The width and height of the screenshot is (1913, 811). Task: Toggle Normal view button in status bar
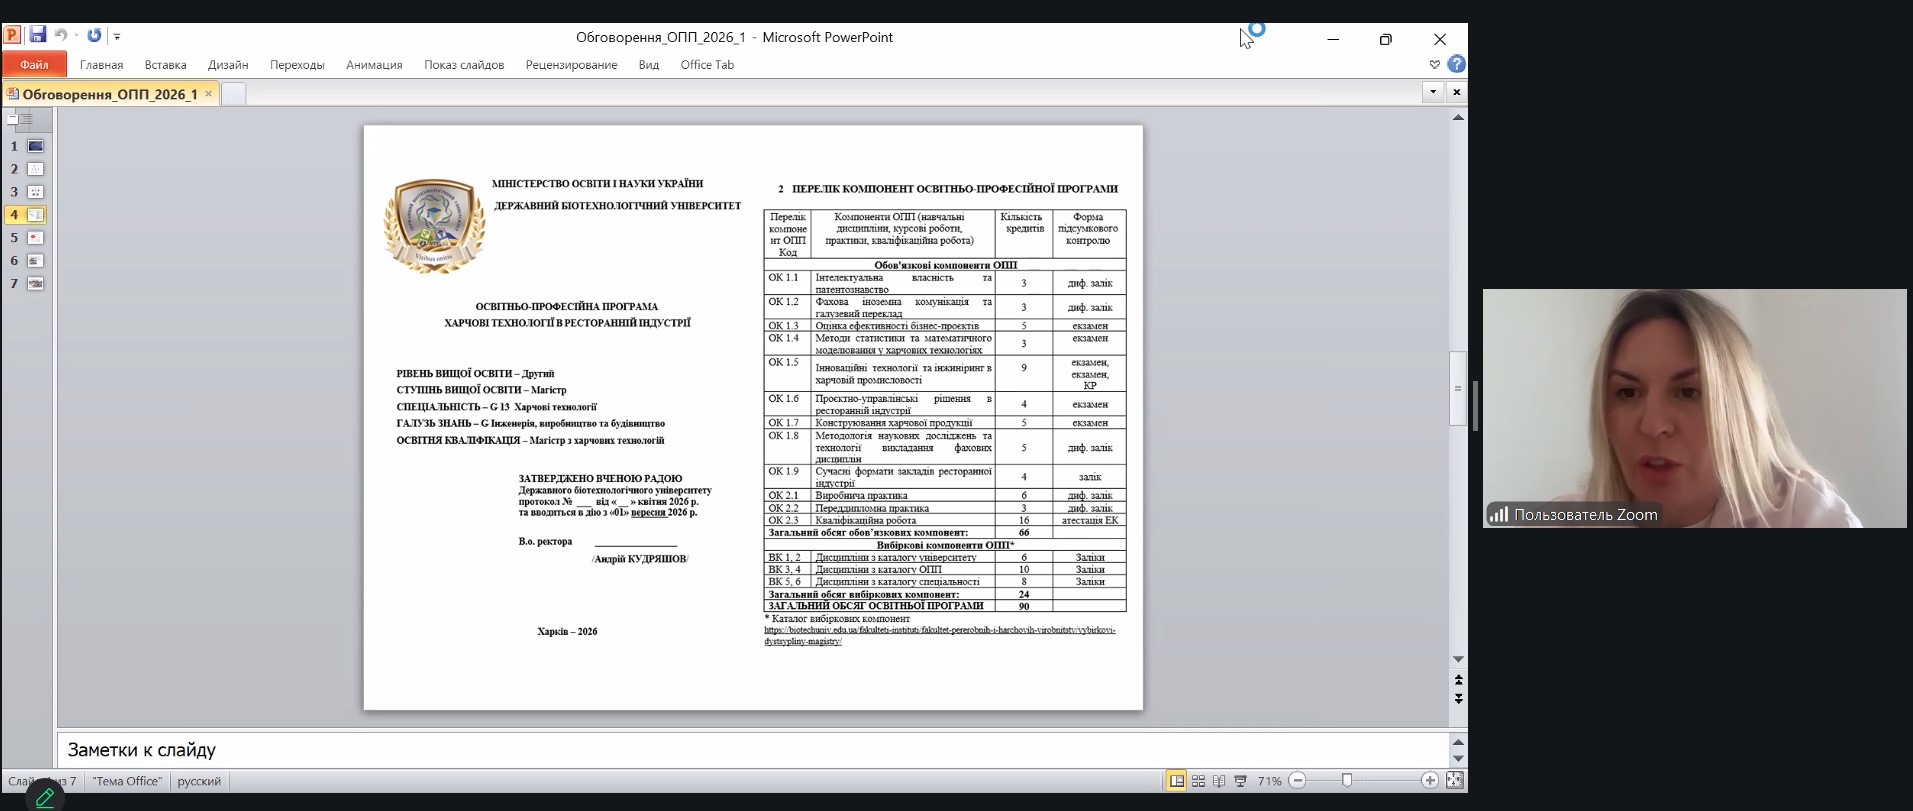1177,781
